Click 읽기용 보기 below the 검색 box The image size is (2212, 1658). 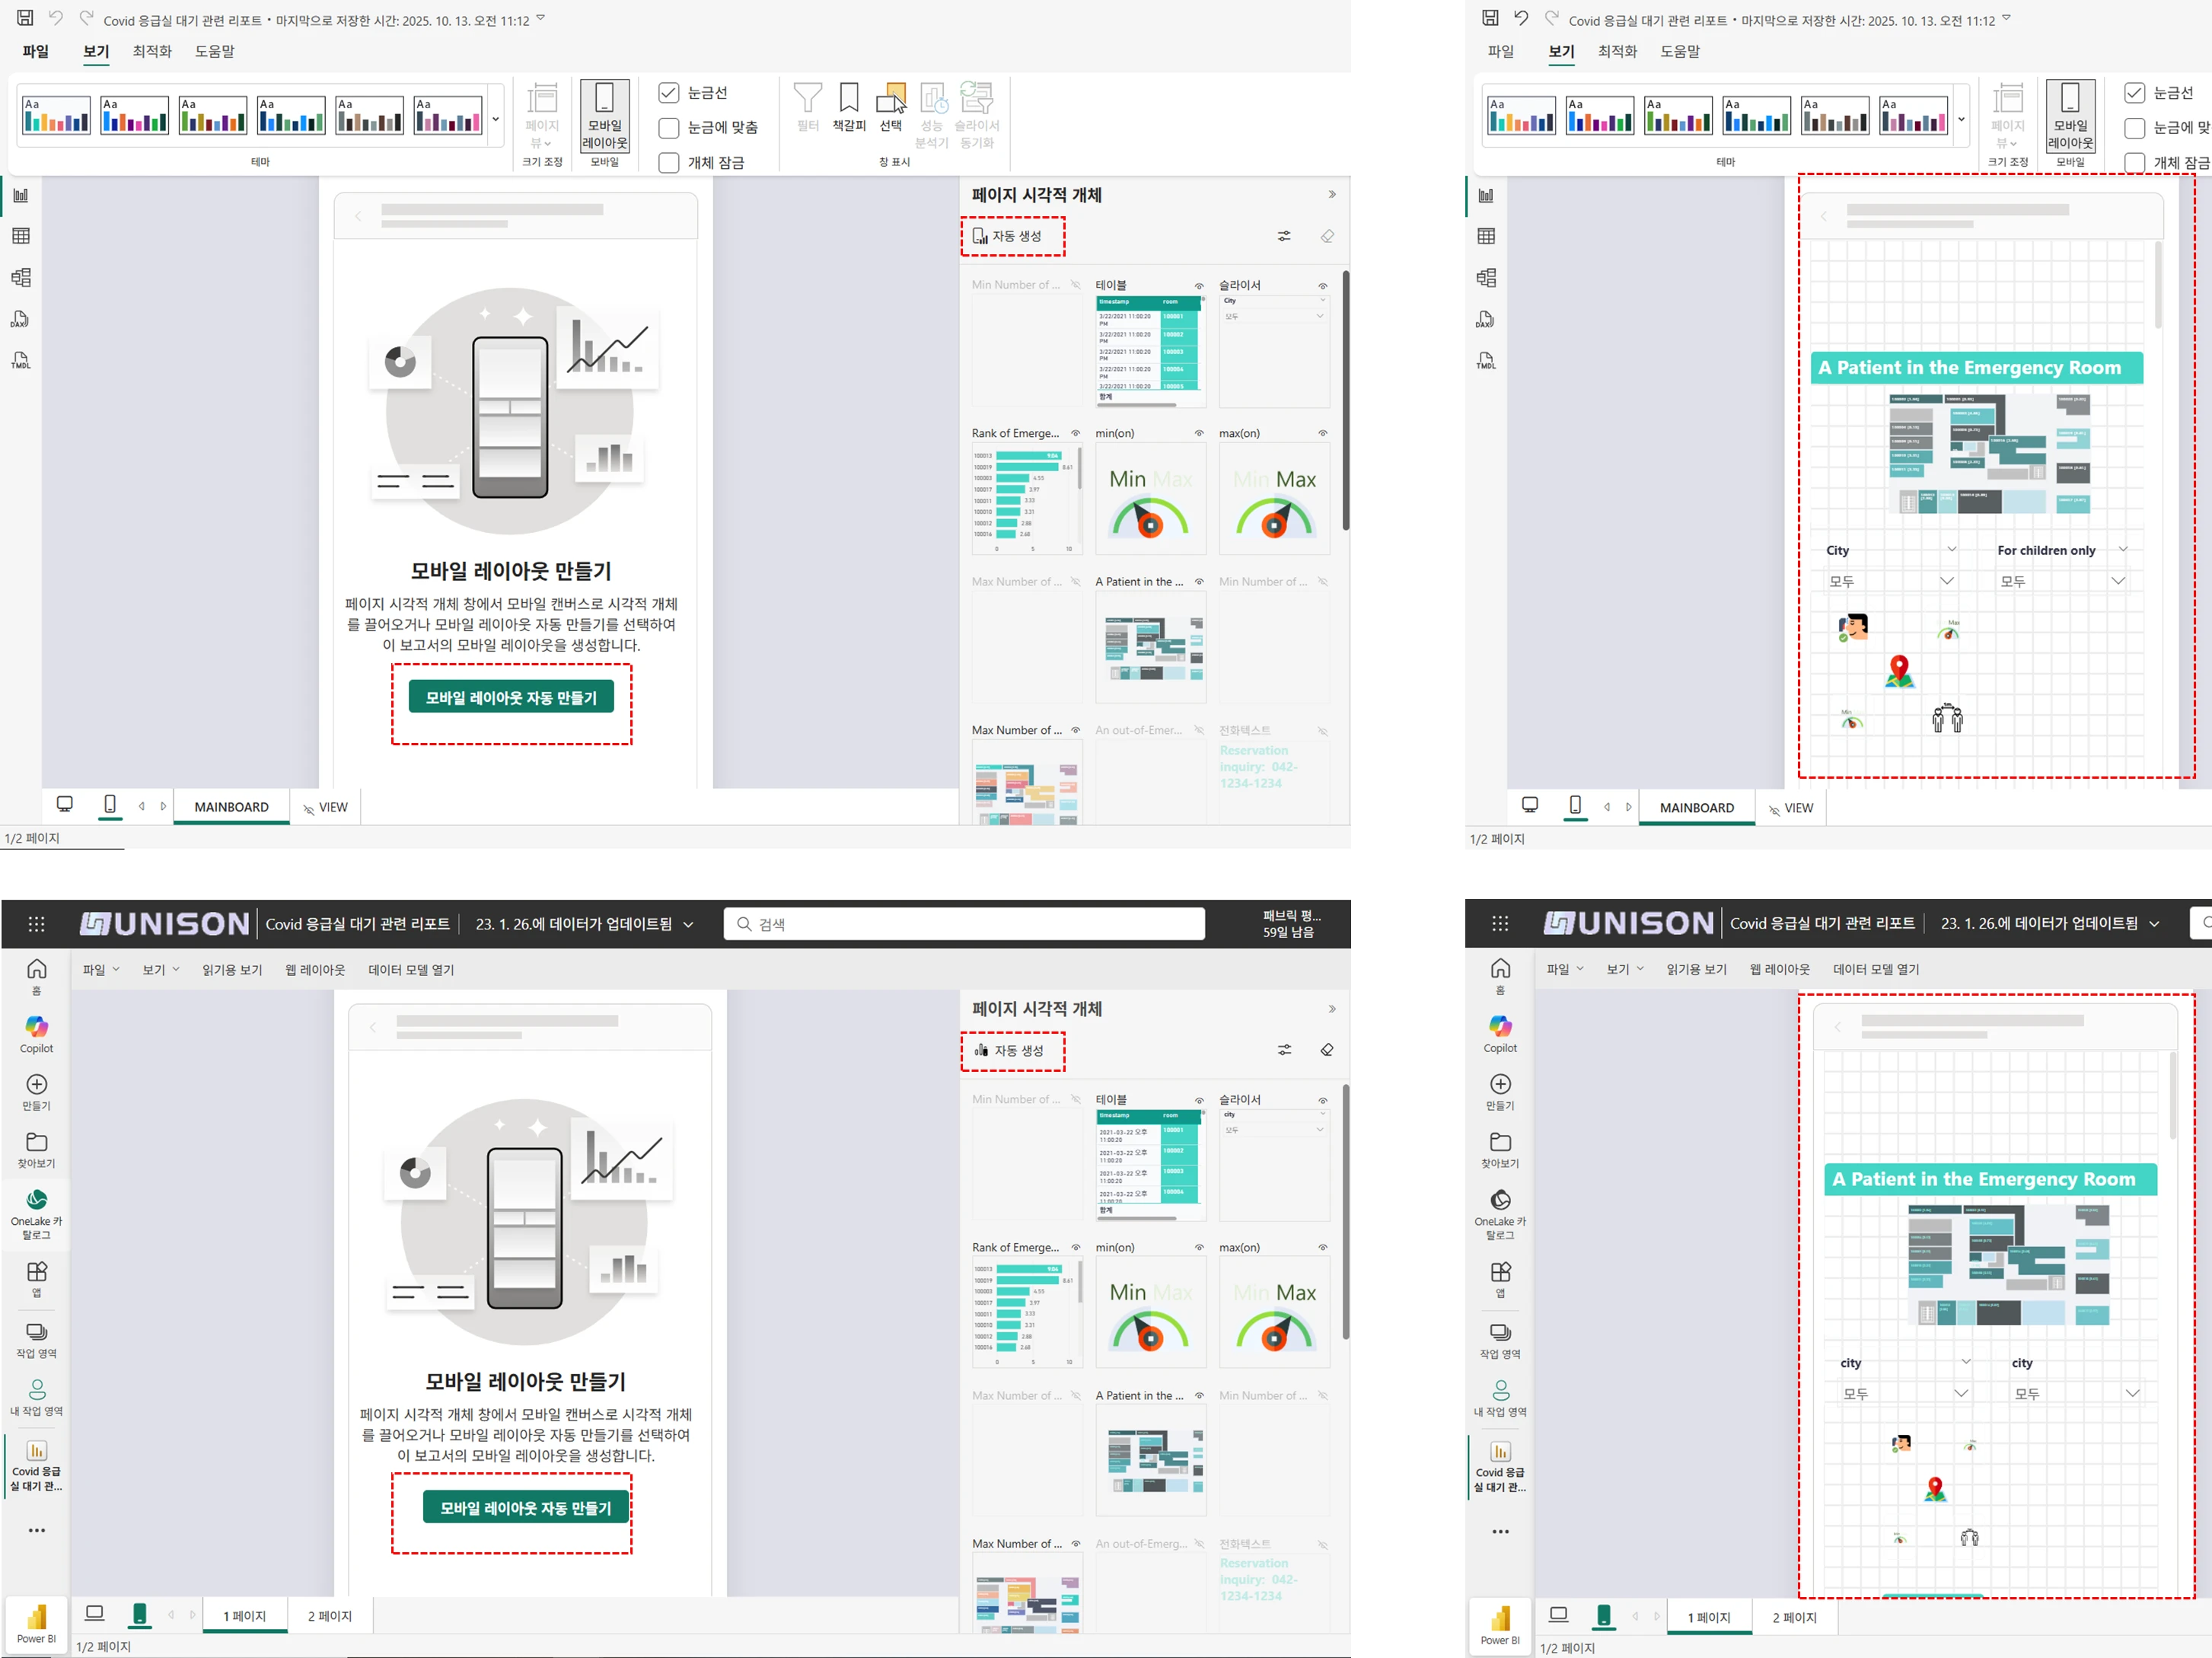point(232,970)
